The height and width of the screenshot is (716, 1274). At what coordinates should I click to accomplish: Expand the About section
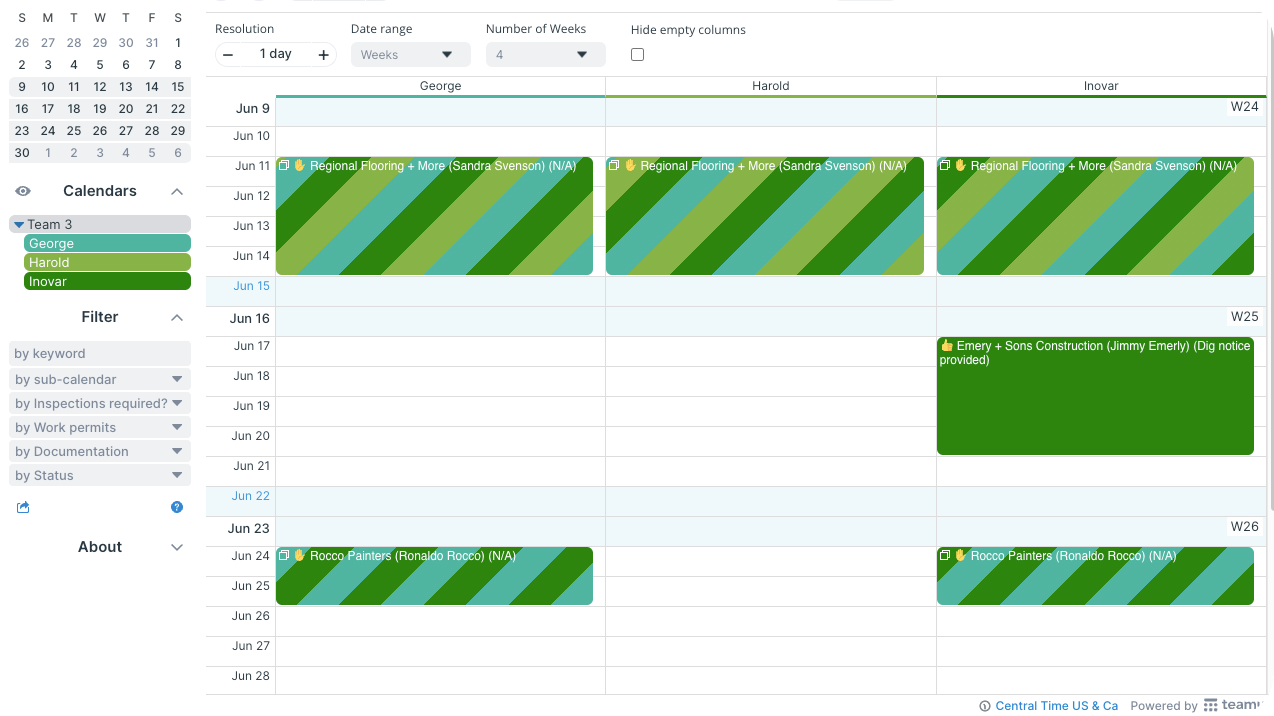tap(177, 547)
